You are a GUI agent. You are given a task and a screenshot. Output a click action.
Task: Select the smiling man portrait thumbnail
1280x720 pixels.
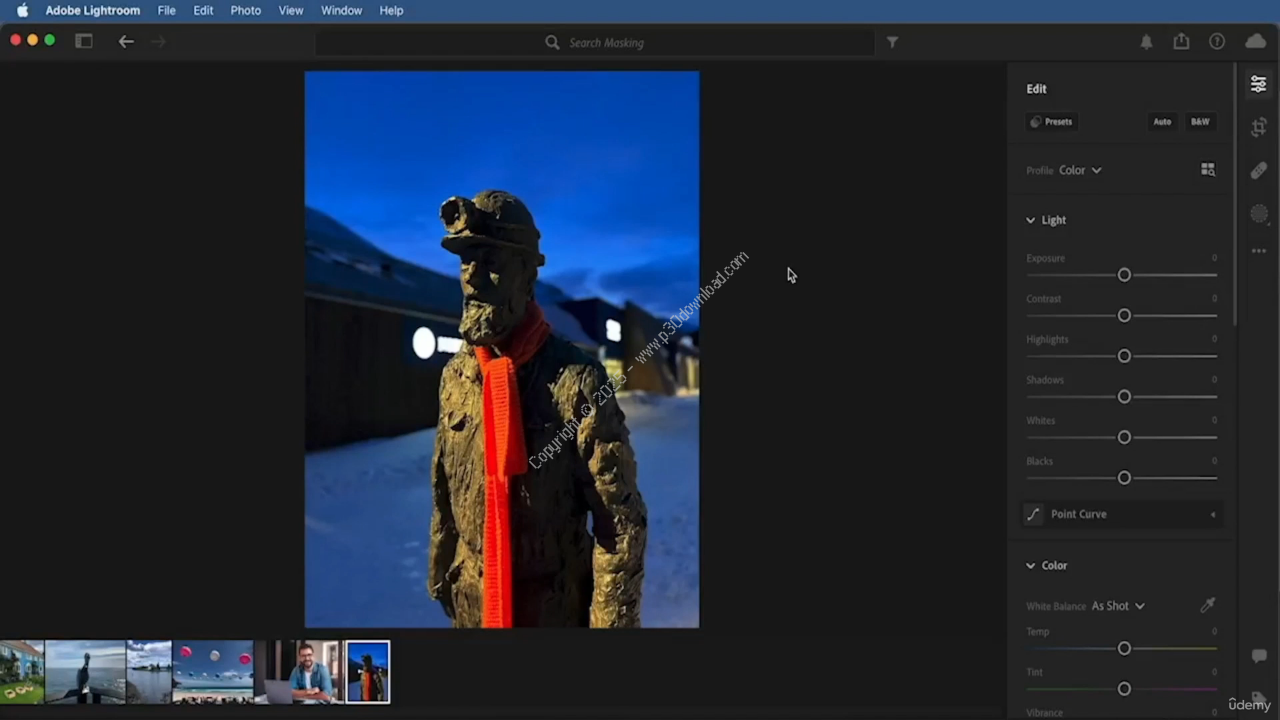tap(312, 672)
